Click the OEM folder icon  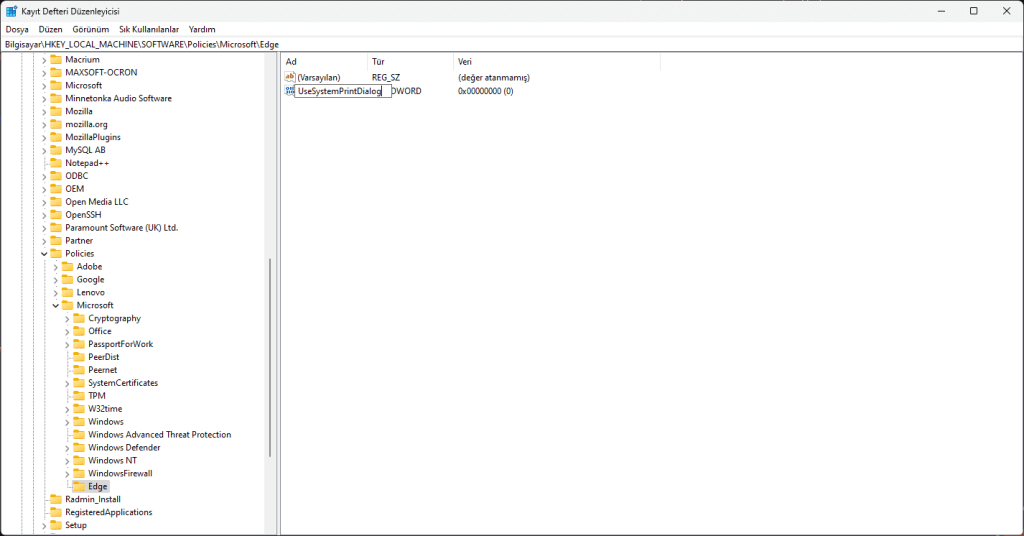coord(56,189)
